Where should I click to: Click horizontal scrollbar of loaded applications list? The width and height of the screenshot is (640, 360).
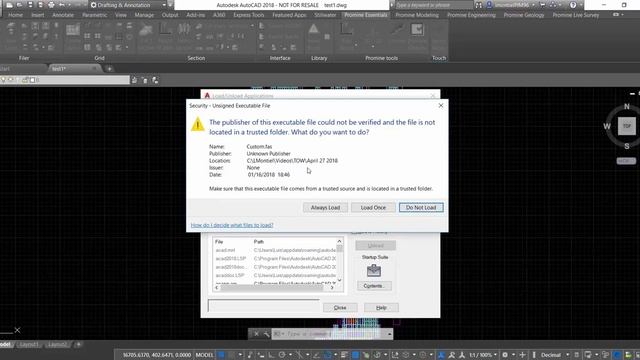tap(274, 288)
